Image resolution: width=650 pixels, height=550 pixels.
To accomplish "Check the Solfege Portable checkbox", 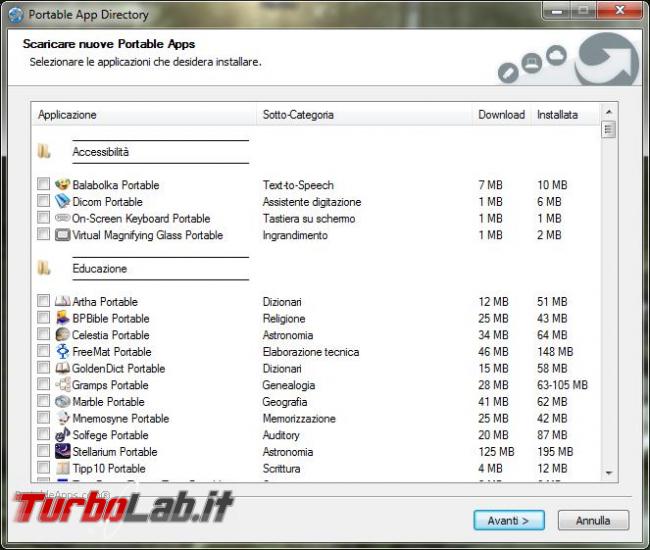I will (x=43, y=434).
